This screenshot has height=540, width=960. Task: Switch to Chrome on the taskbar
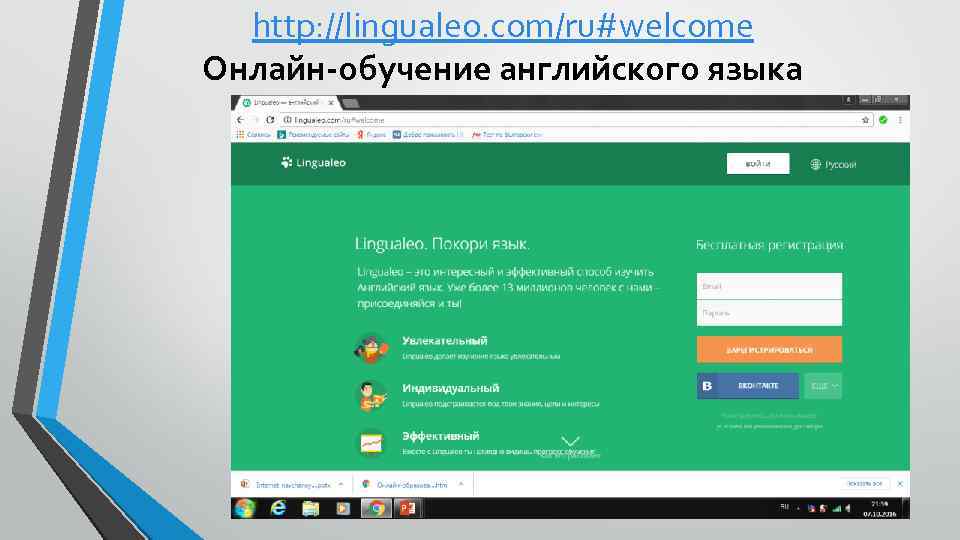[x=376, y=508]
